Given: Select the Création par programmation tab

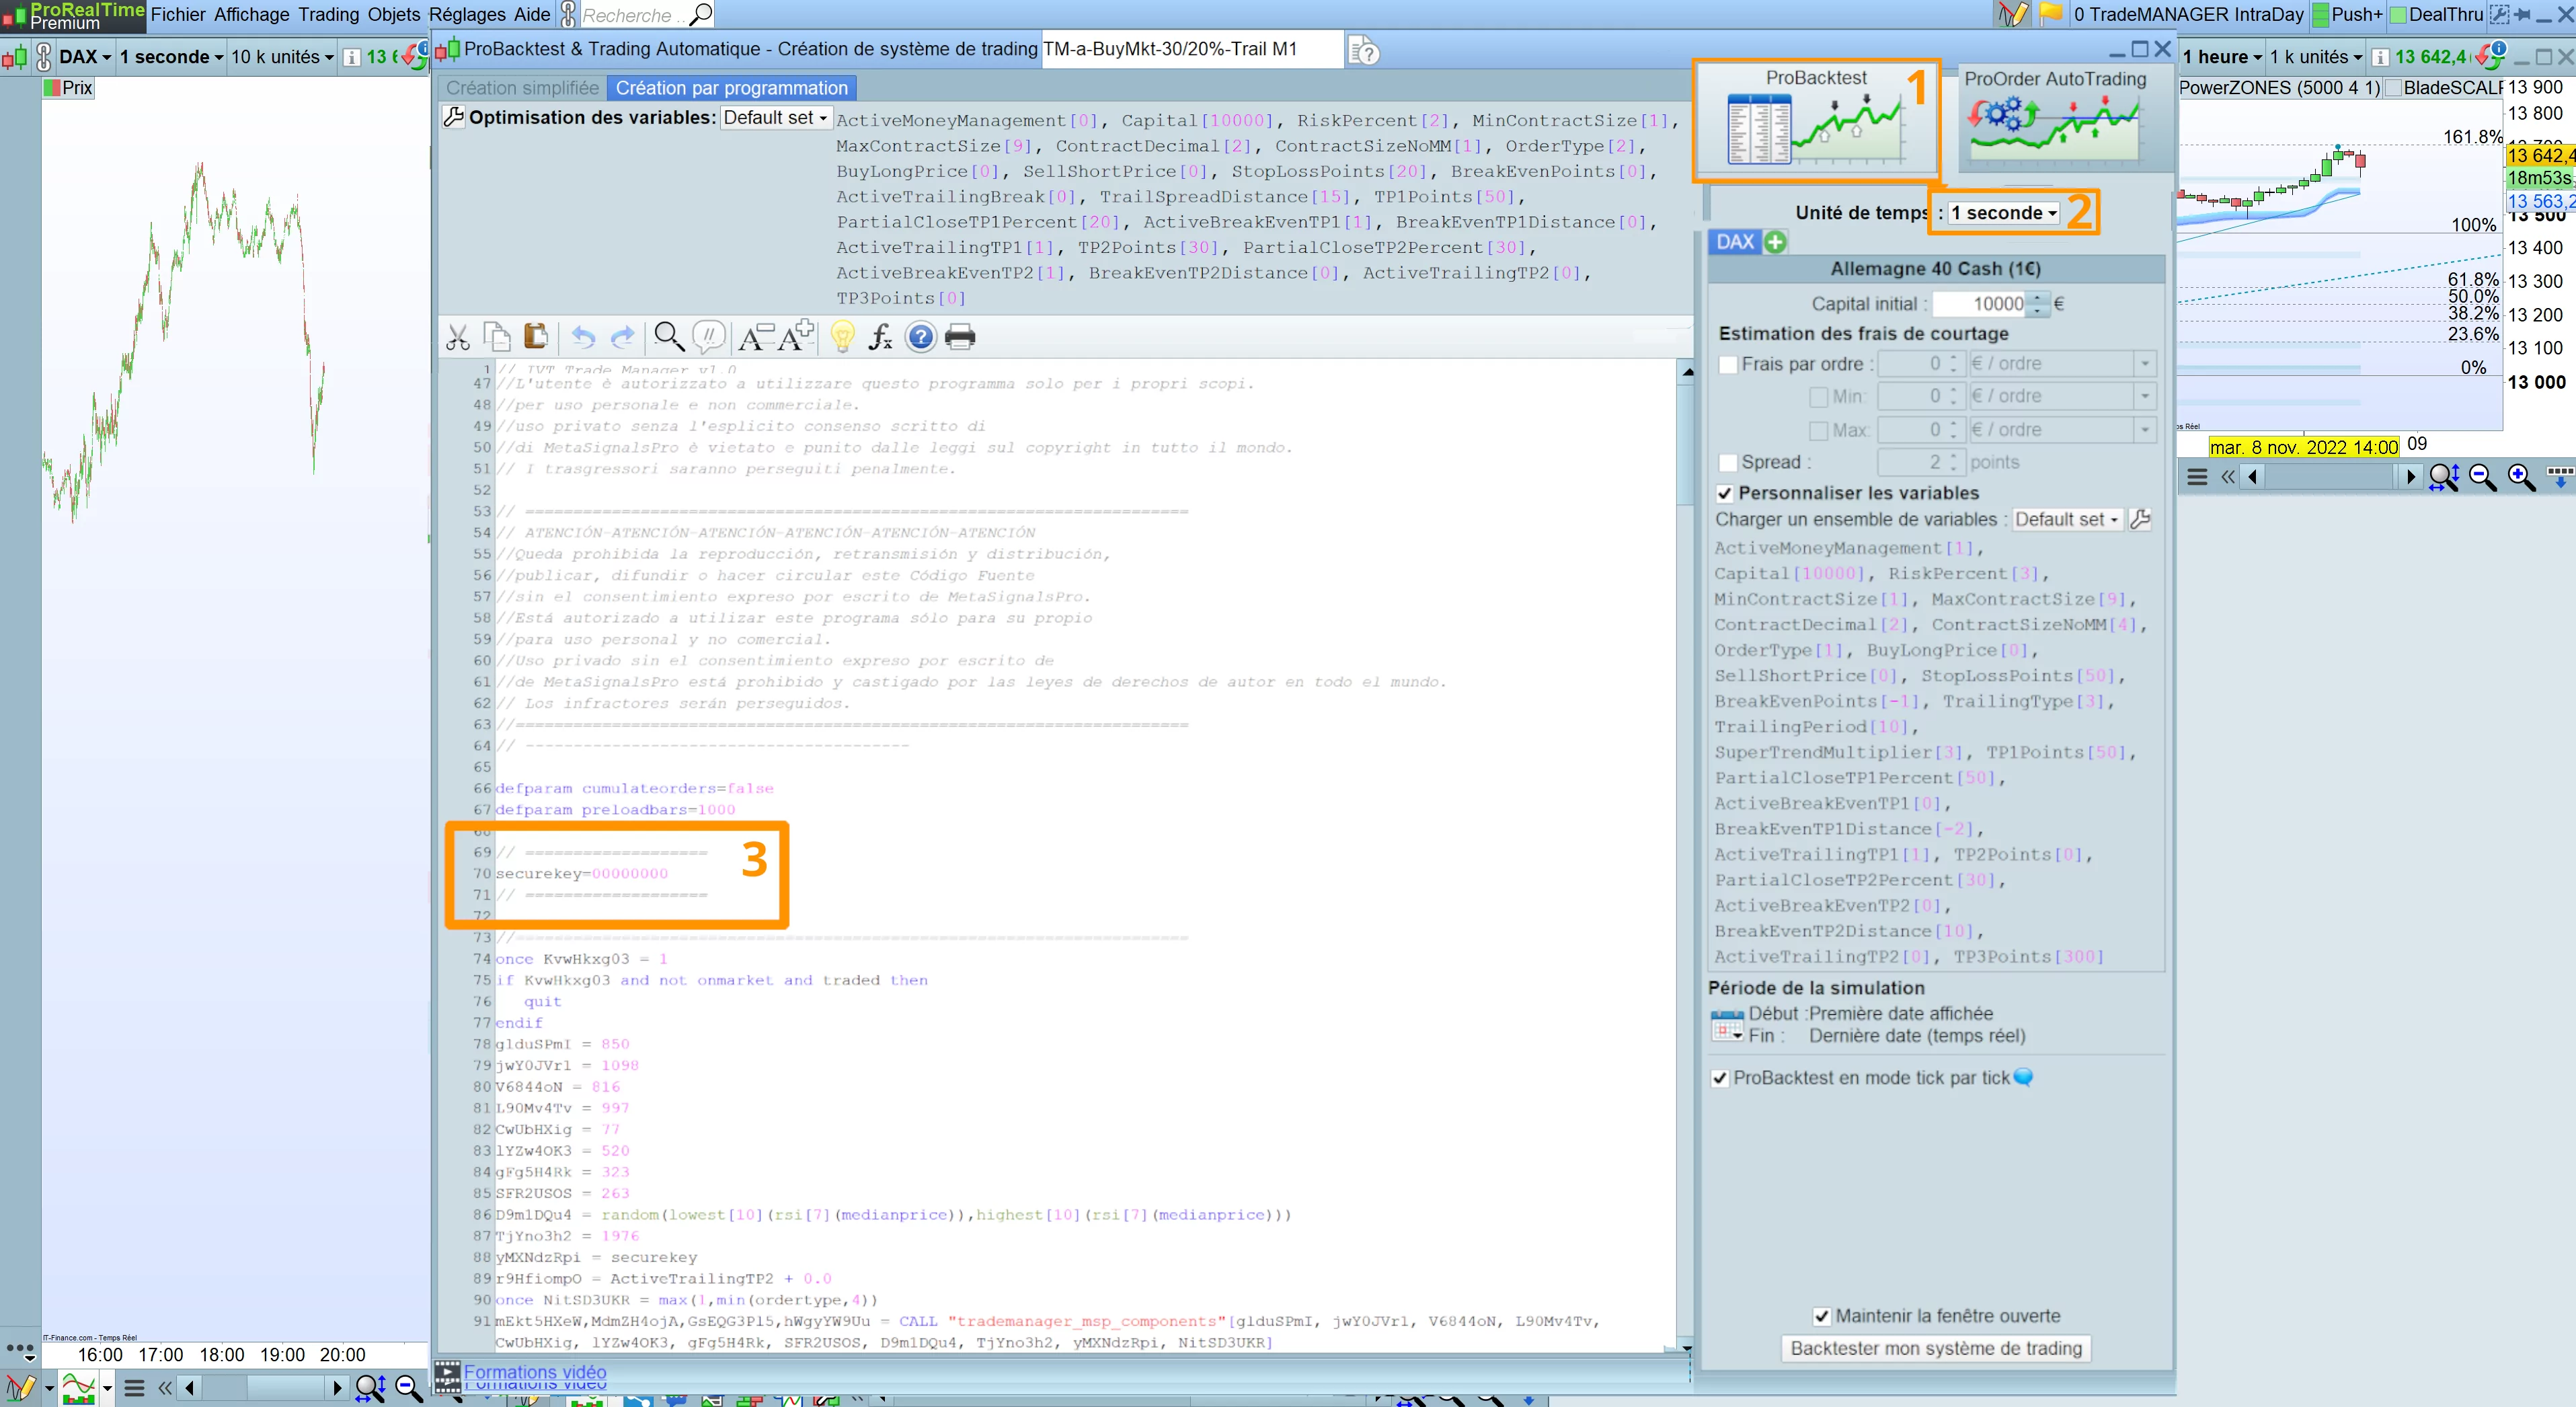Looking at the screenshot, I should [732, 88].
